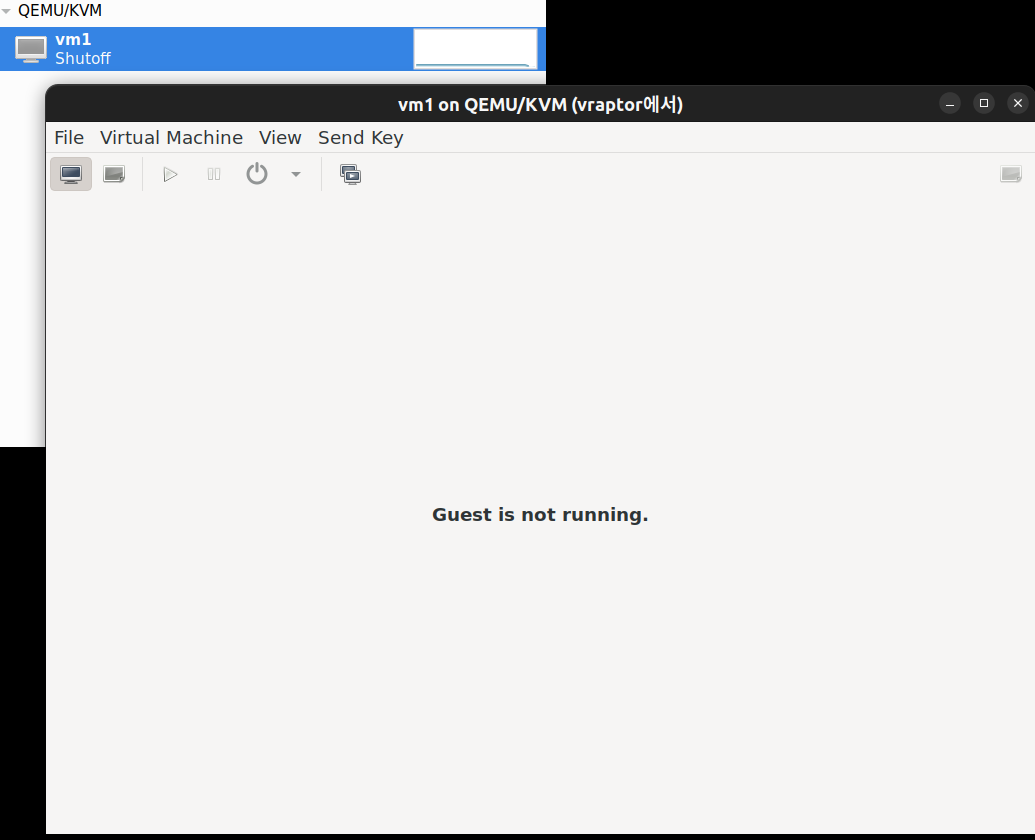
Task: Click the 'Guest is not running.' message
Action: 540,515
